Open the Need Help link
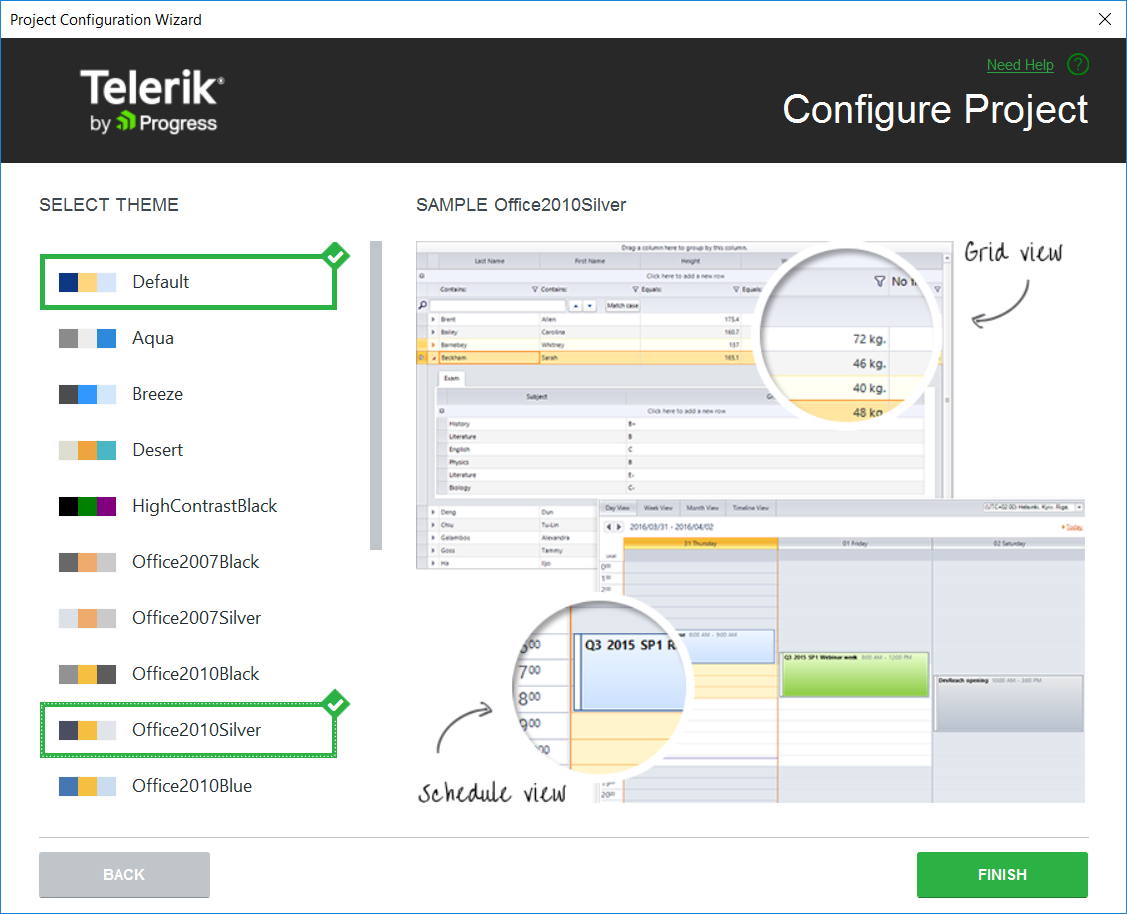Screen dimensions: 1127x914 click(1019, 65)
